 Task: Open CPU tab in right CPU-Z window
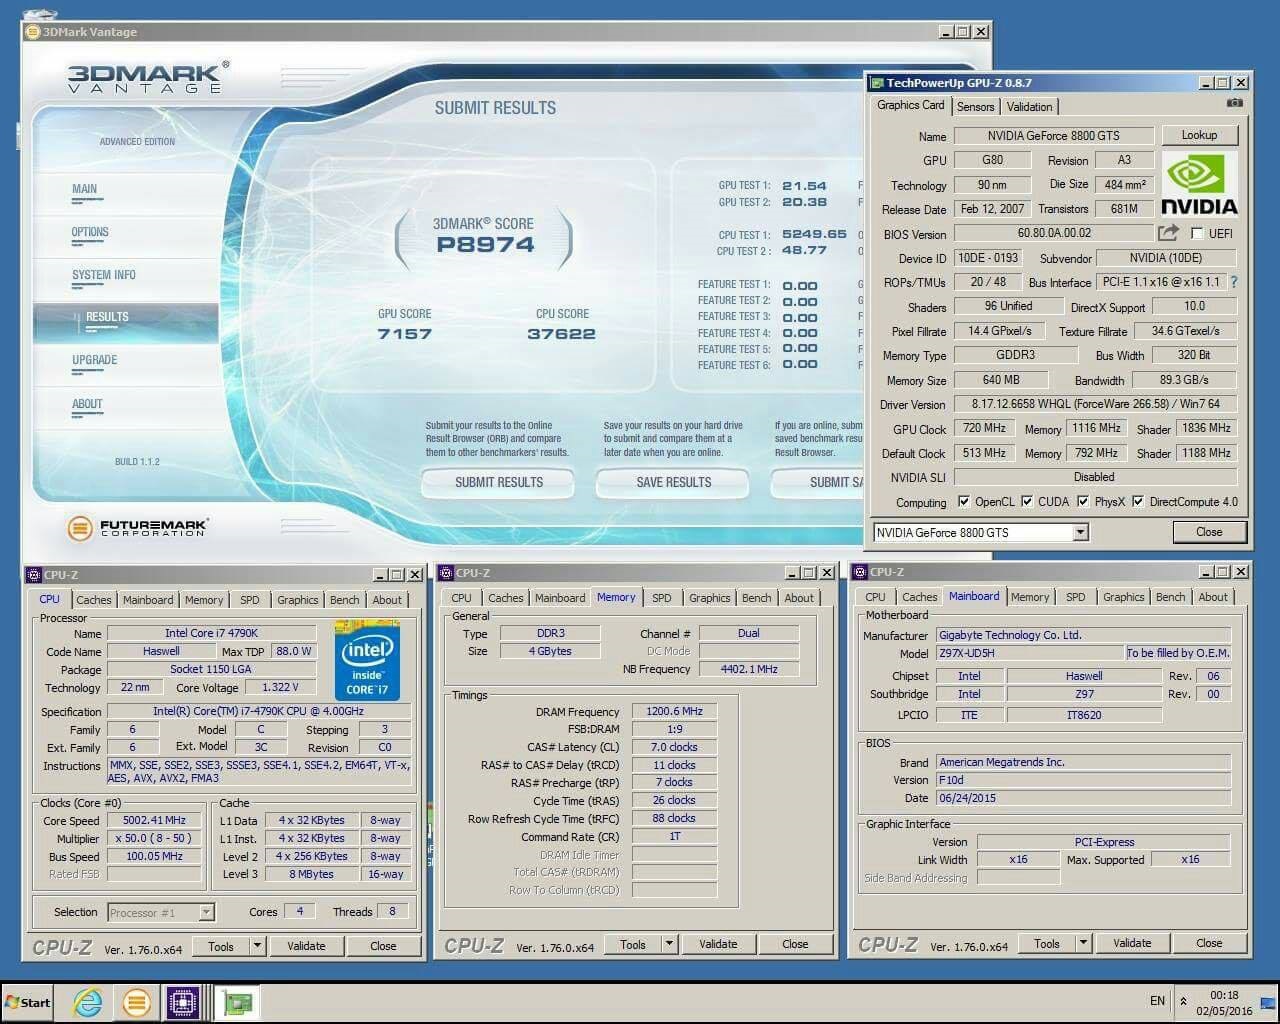pos(875,597)
